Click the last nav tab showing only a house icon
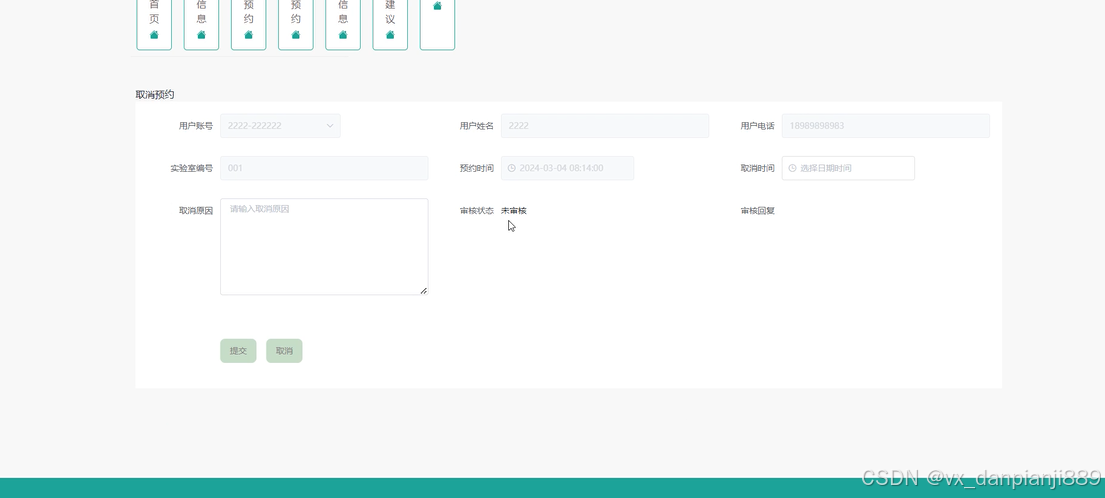Viewport: 1105px width, 498px height. coord(437,23)
